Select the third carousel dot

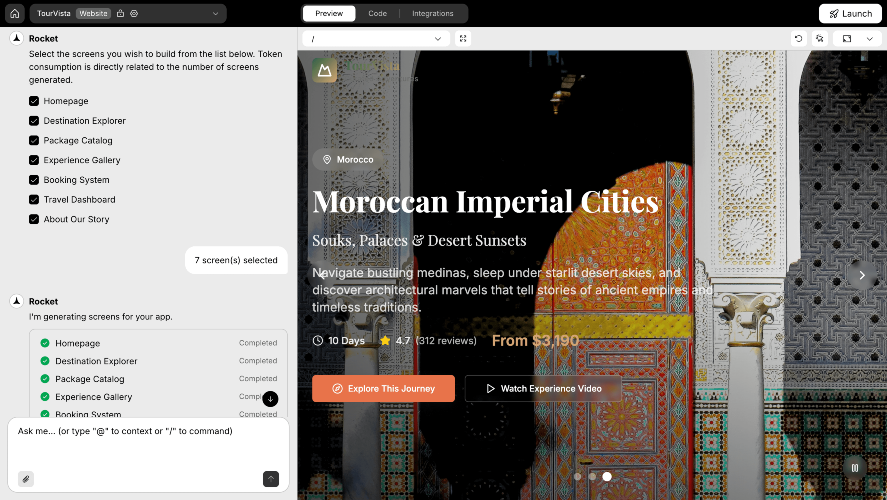(607, 477)
